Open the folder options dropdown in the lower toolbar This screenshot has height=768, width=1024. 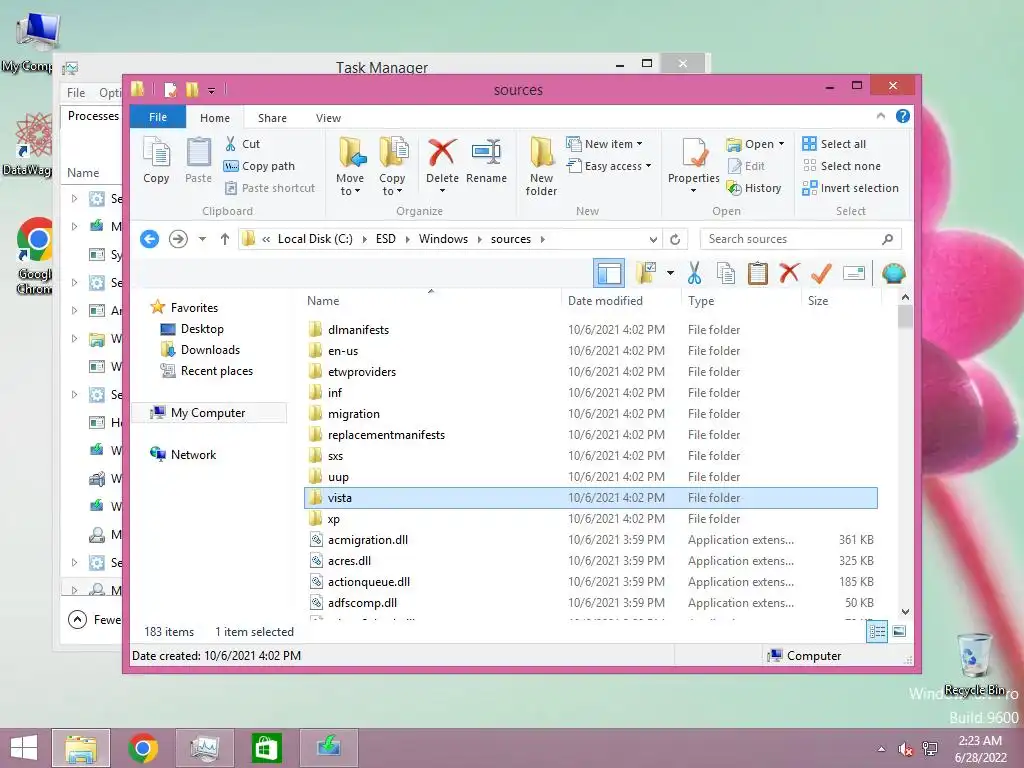(x=670, y=273)
